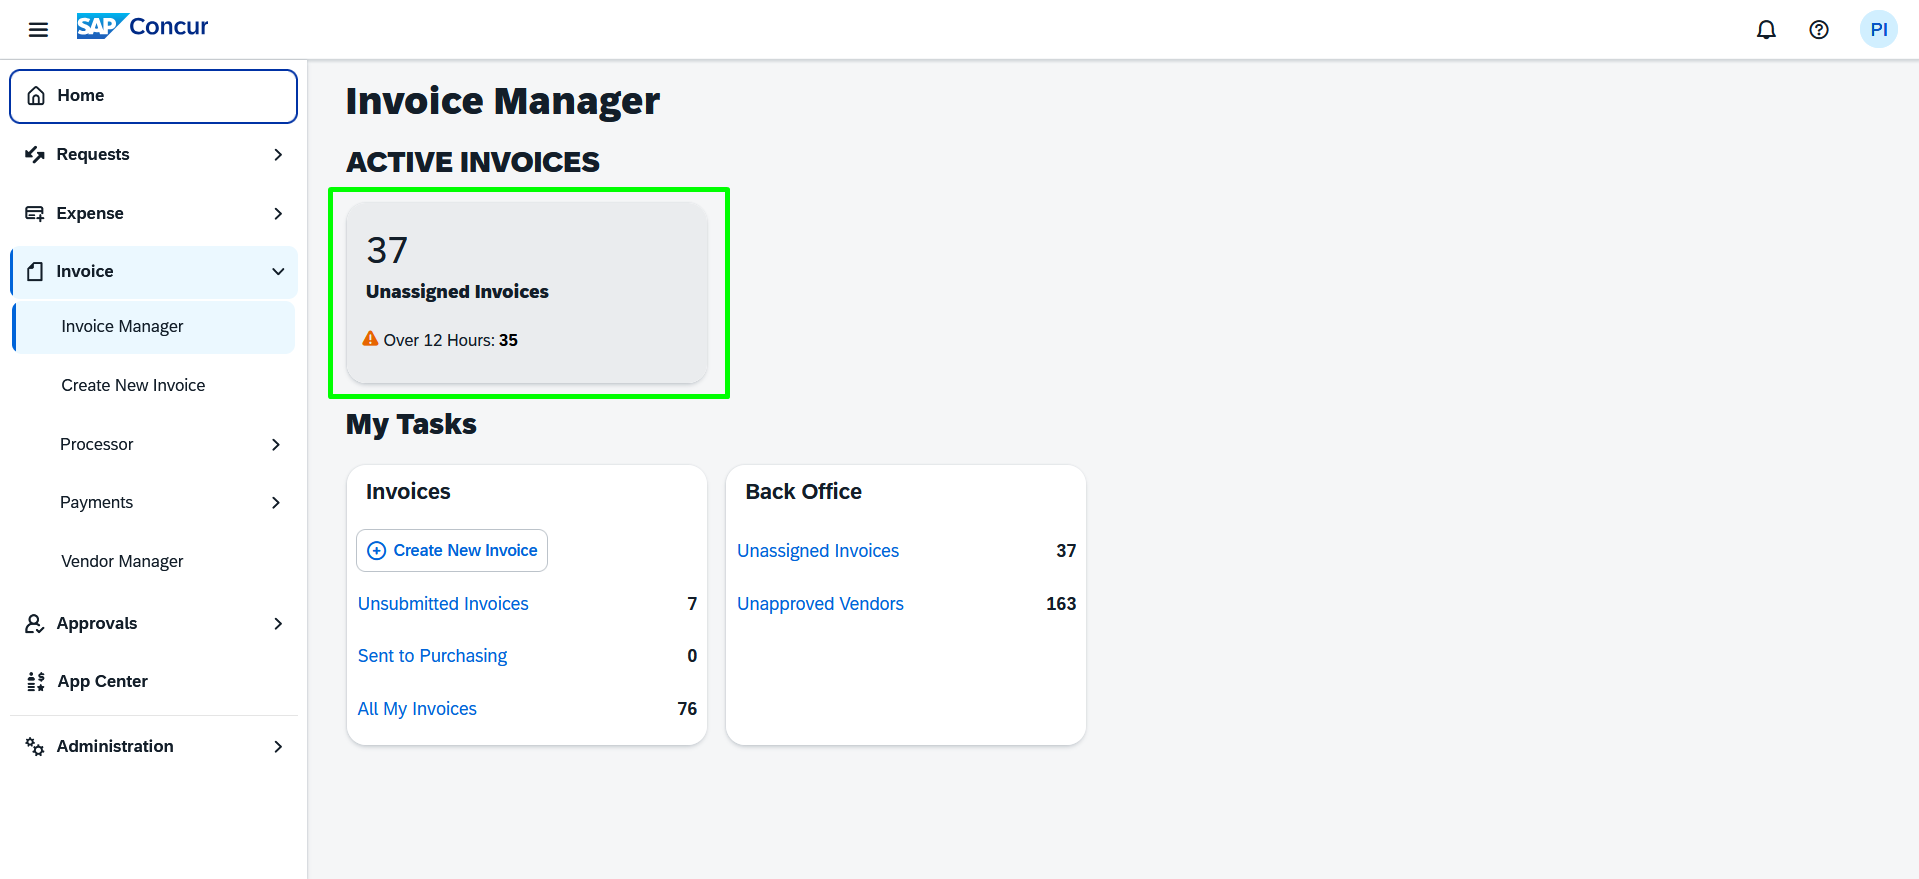Expand the Requests menu chevron
The height and width of the screenshot is (879, 1919).
click(278, 155)
